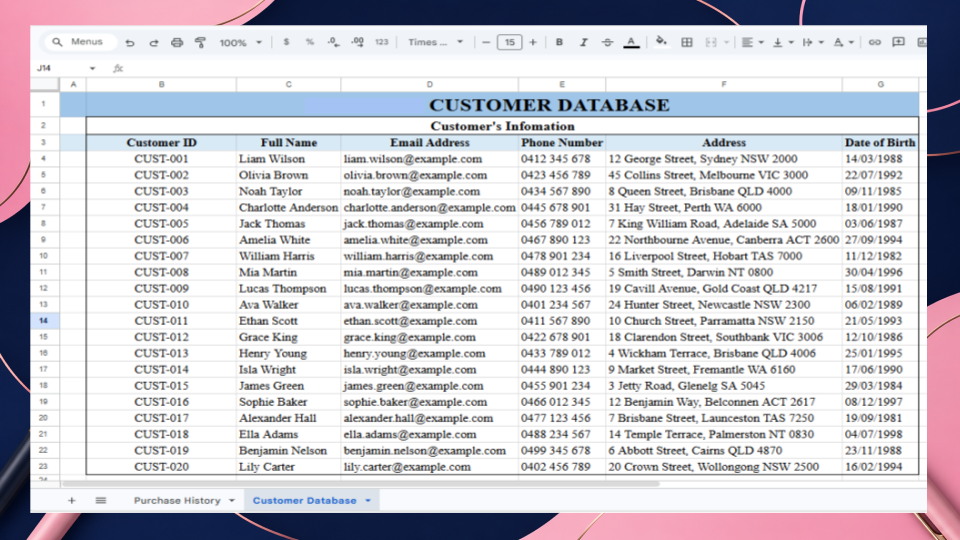Viewport: 960px width, 540px height.
Task: Increase font size with plus button
Action: 533,42
